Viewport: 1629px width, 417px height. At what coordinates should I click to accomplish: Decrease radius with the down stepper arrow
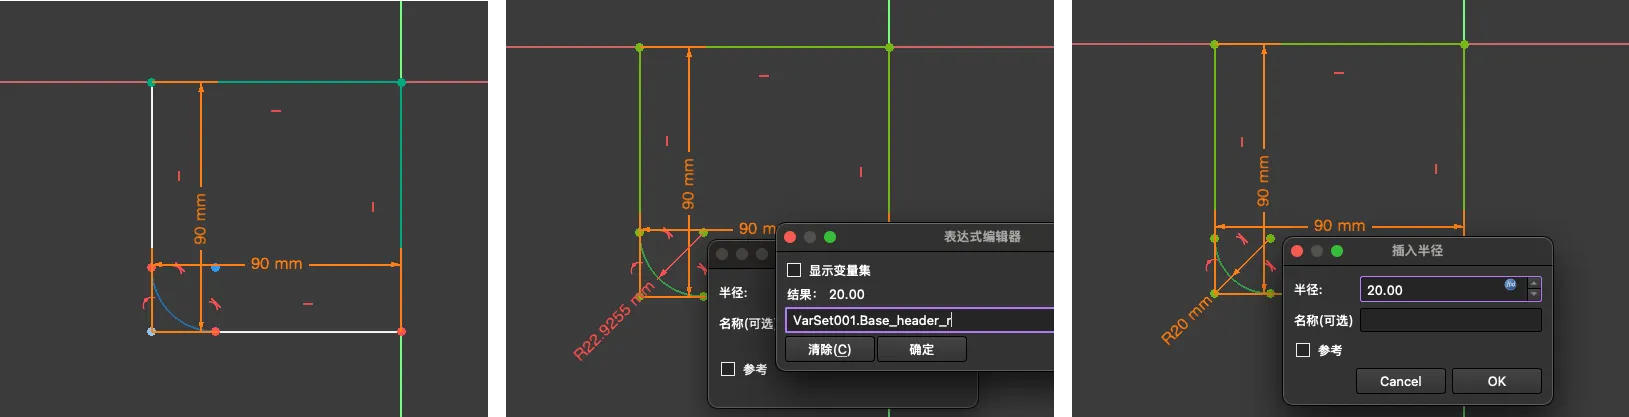1534,295
